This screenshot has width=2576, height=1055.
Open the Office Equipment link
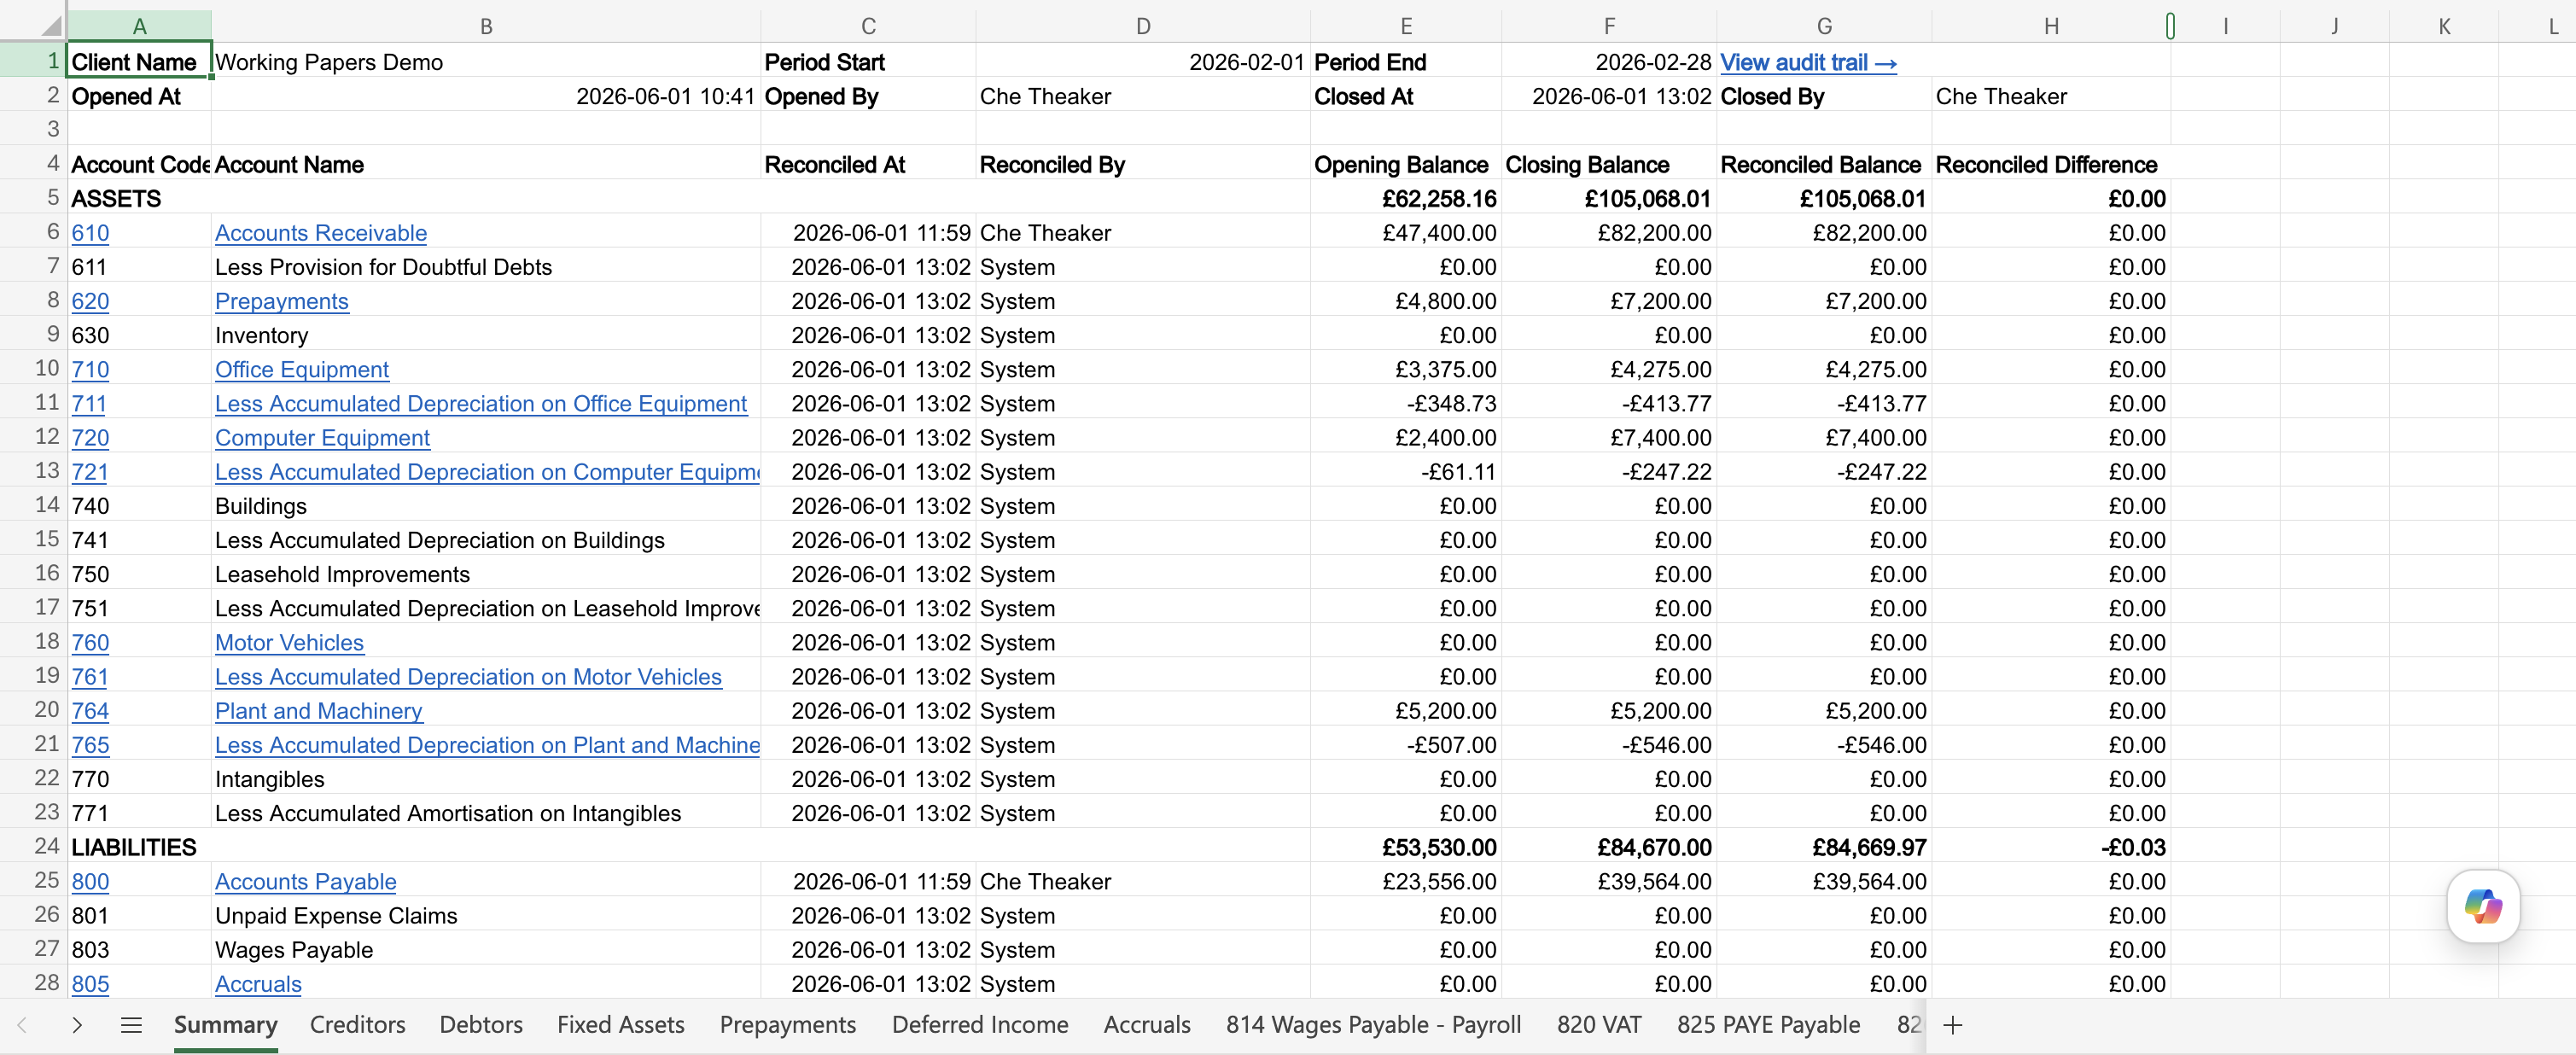tap(302, 369)
